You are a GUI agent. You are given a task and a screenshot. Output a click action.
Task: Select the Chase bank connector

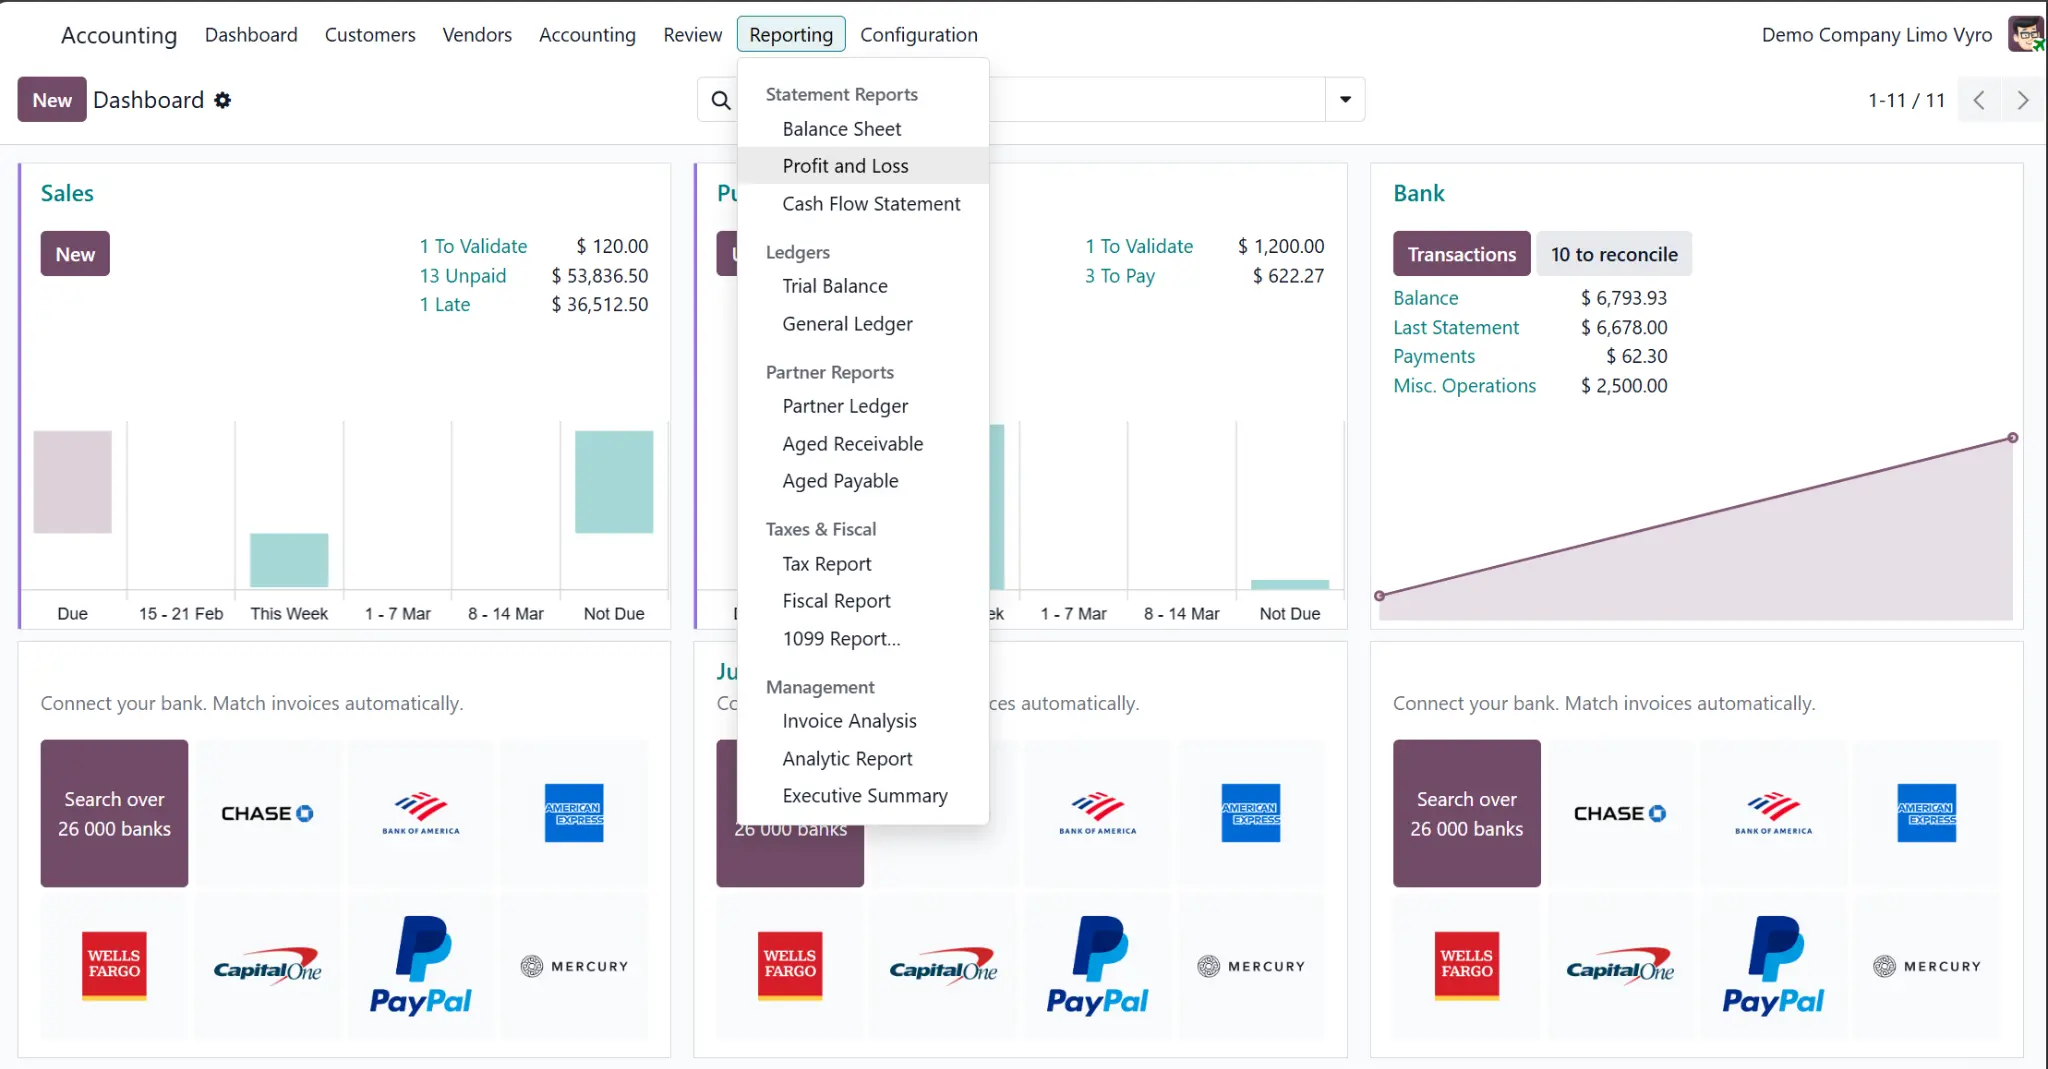pyautogui.click(x=267, y=813)
